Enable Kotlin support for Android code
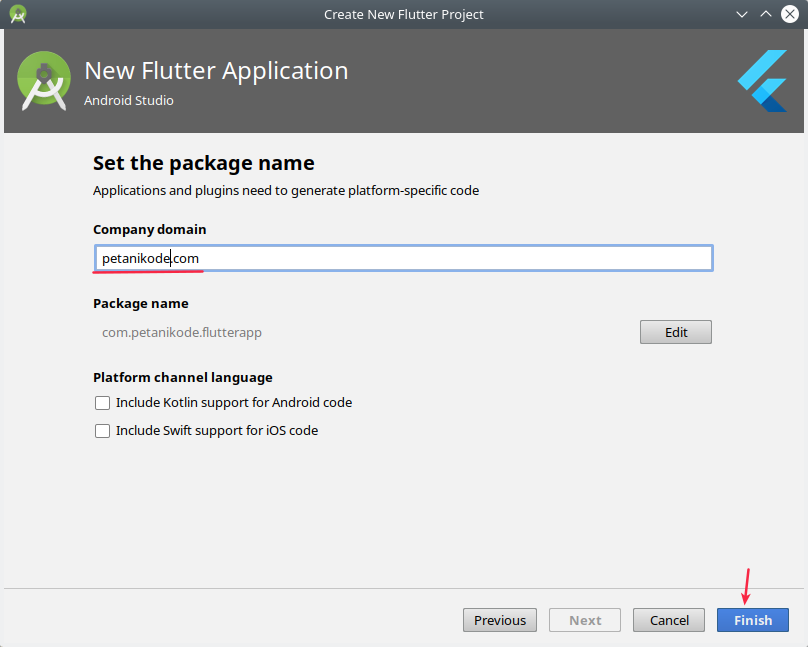 tap(102, 403)
